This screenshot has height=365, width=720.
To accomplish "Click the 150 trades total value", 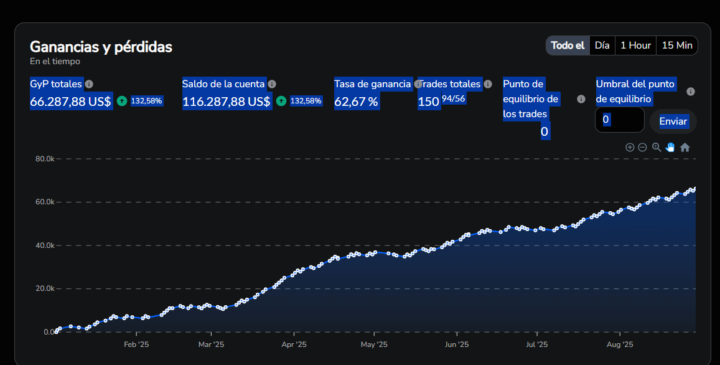I will 428,101.
